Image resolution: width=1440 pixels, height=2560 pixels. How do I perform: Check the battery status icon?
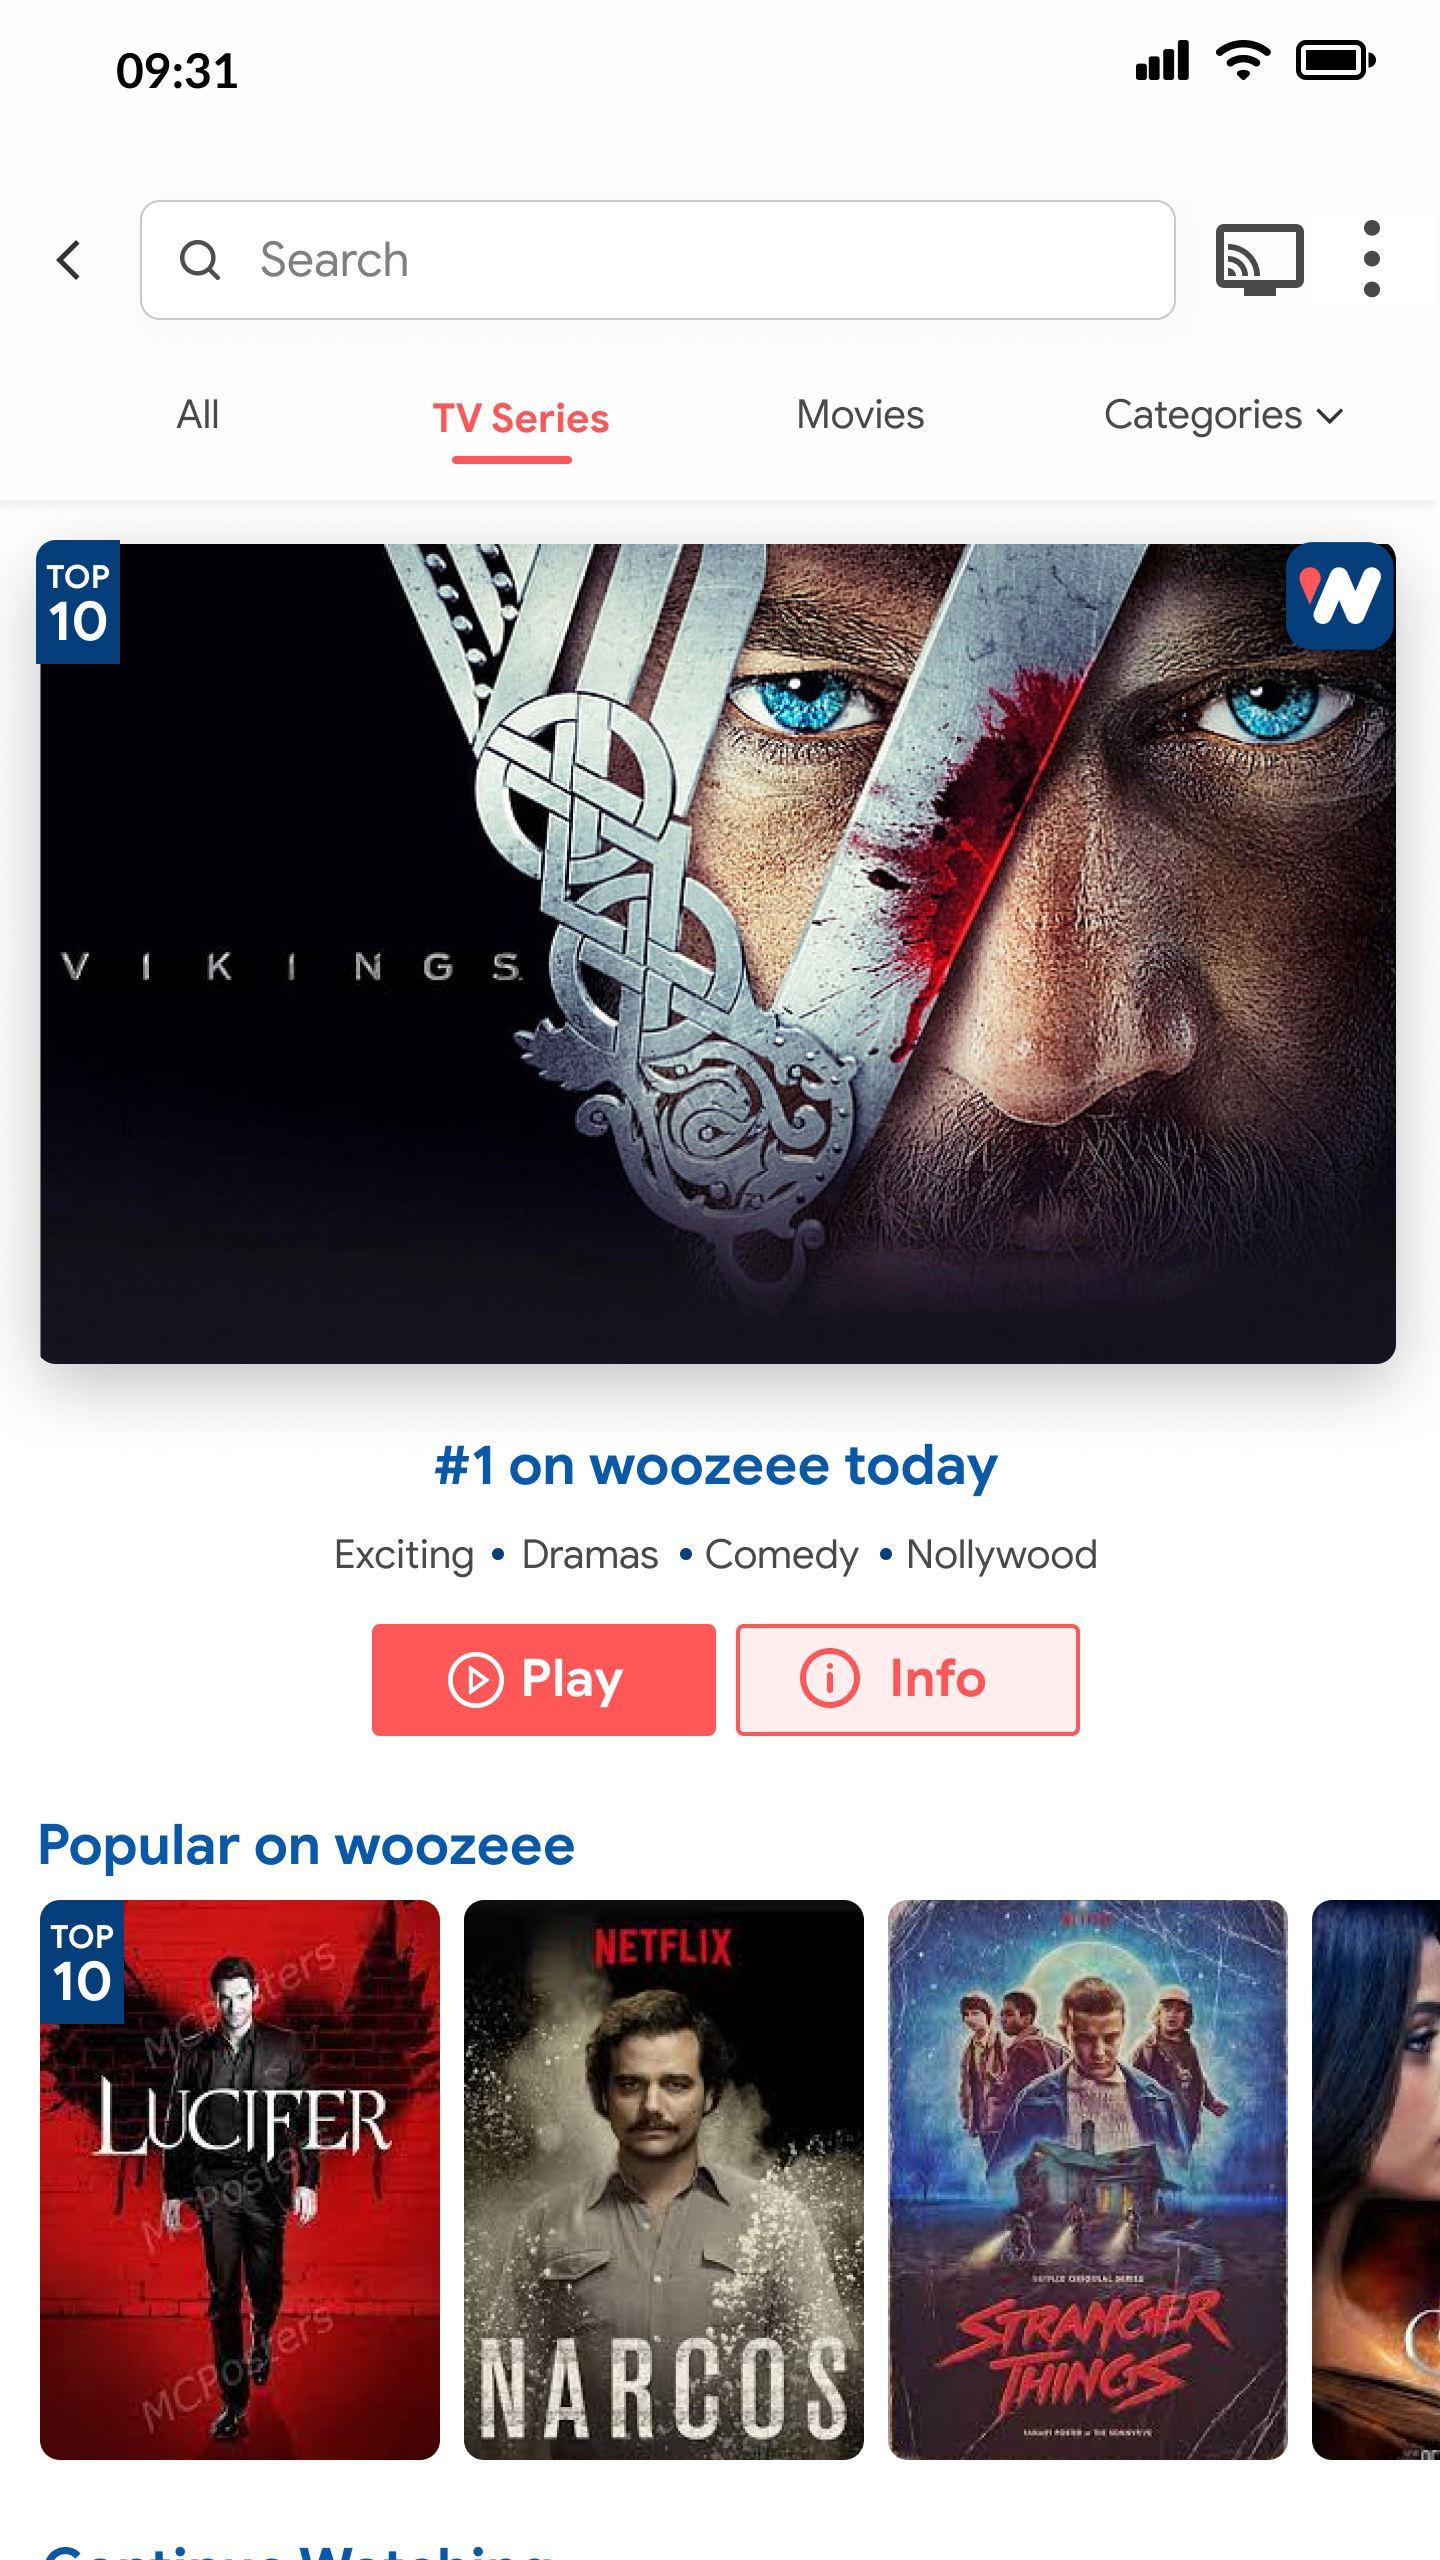point(1335,62)
